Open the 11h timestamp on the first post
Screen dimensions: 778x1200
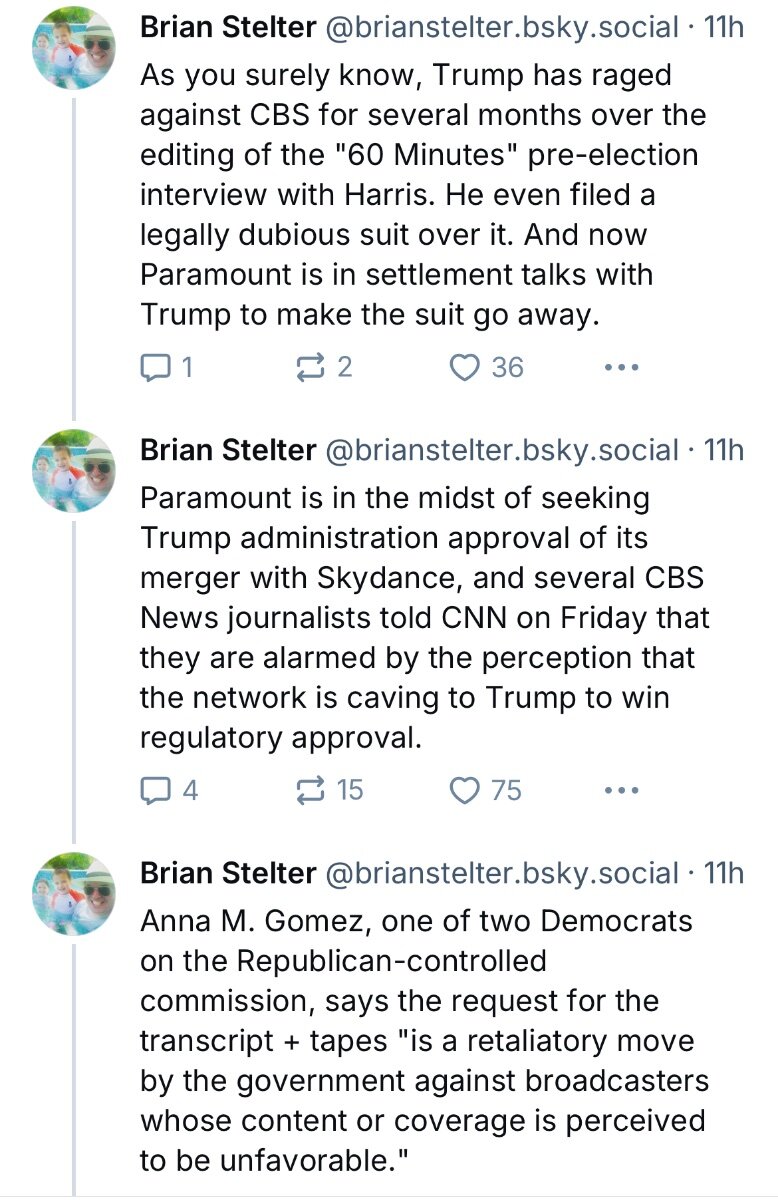pyautogui.click(x=724, y=28)
